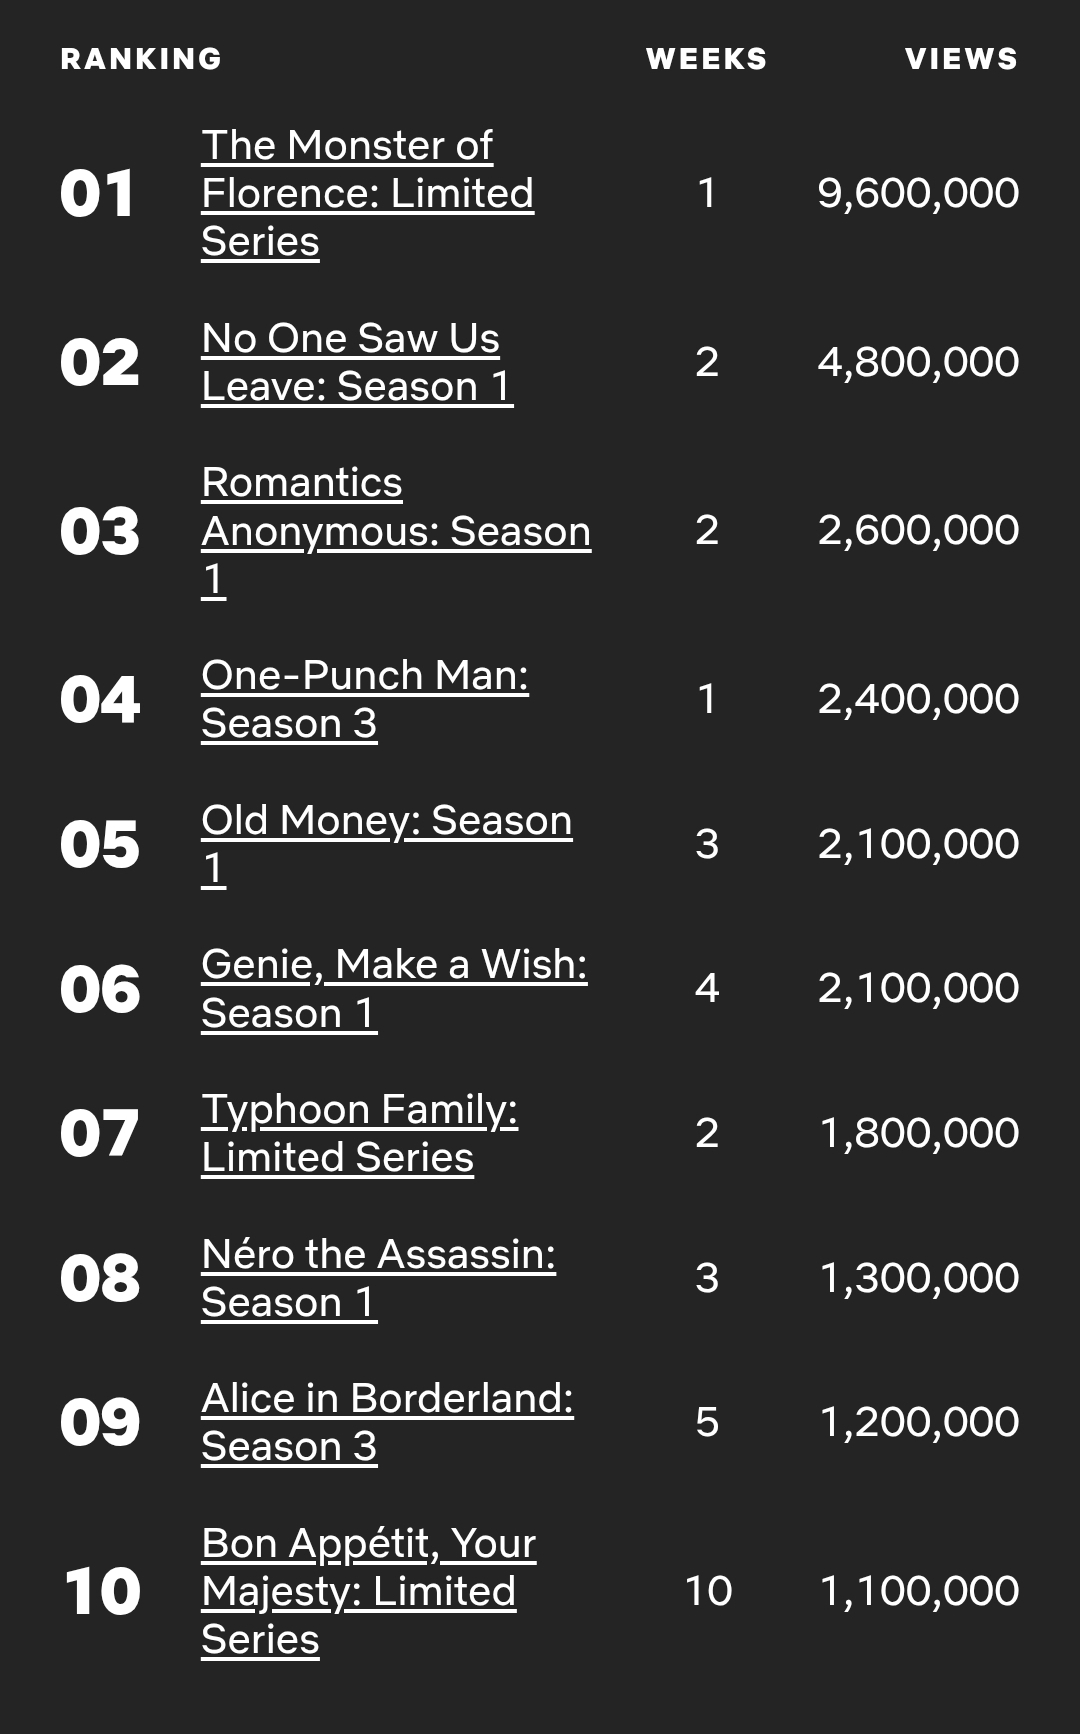Click rank number 05
1080x1734 pixels.
click(x=99, y=844)
